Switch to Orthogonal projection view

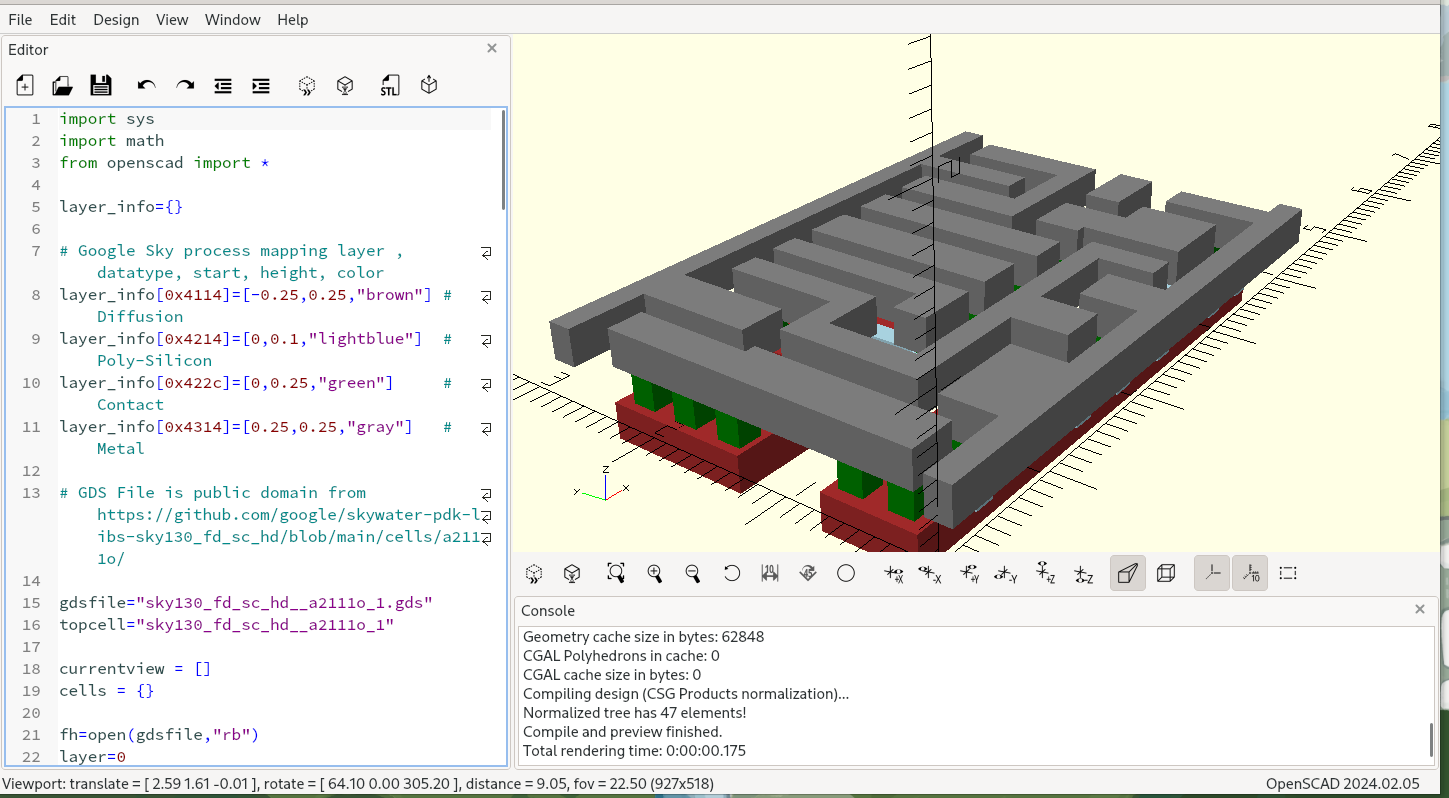(1165, 573)
